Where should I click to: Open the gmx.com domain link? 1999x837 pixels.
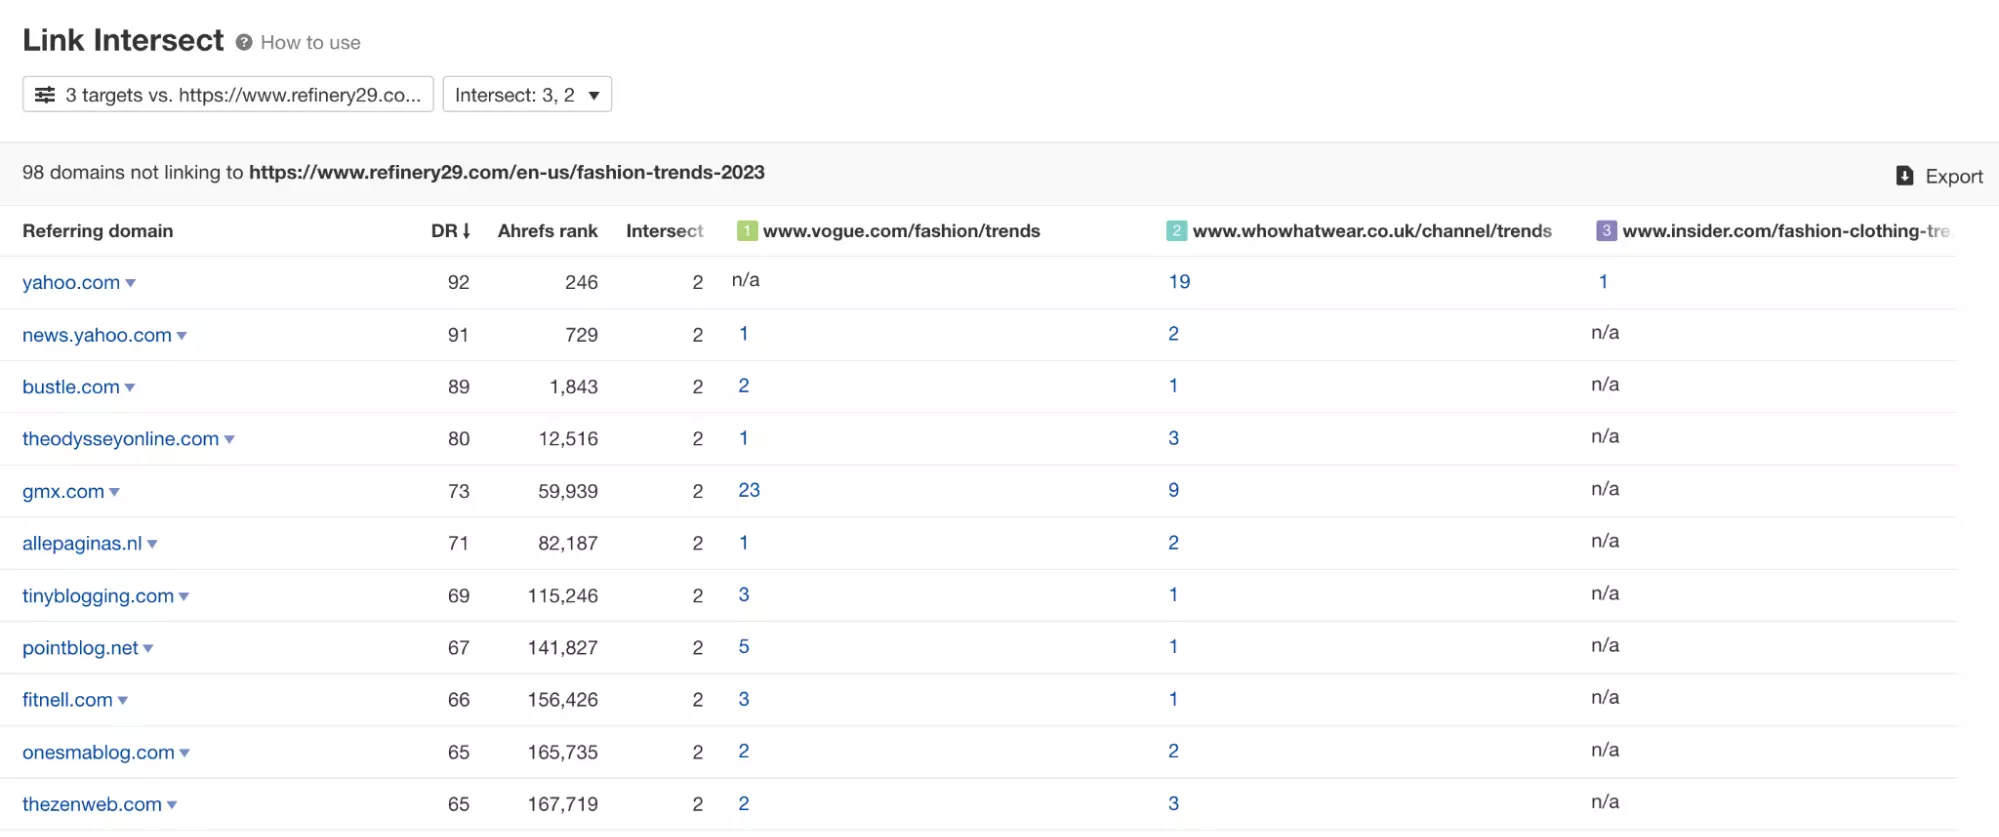click(x=63, y=491)
